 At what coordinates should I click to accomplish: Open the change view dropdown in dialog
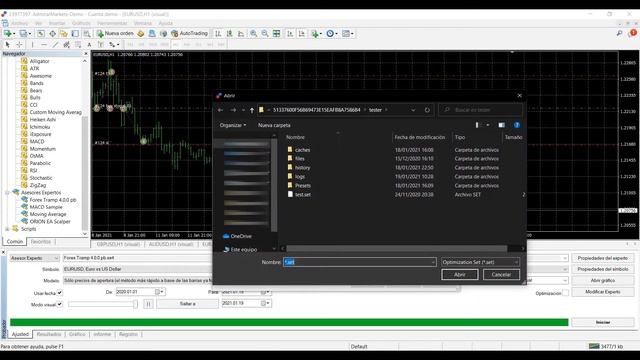click(488, 125)
